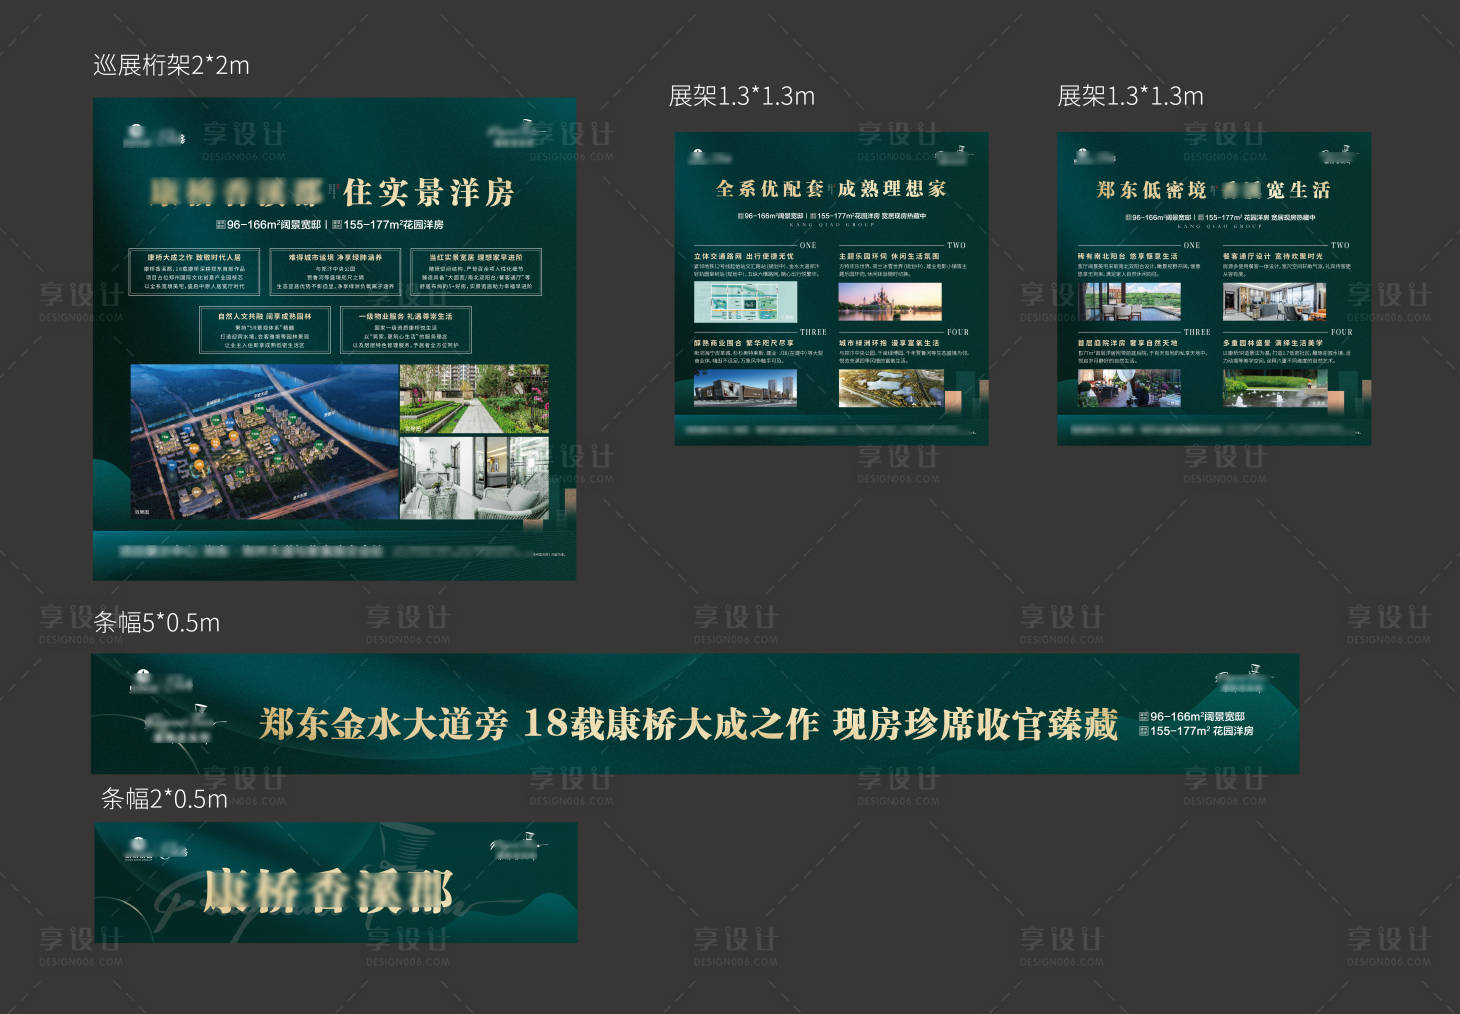Click the "THREE" label on the 全系优配套 poster

[813, 332]
